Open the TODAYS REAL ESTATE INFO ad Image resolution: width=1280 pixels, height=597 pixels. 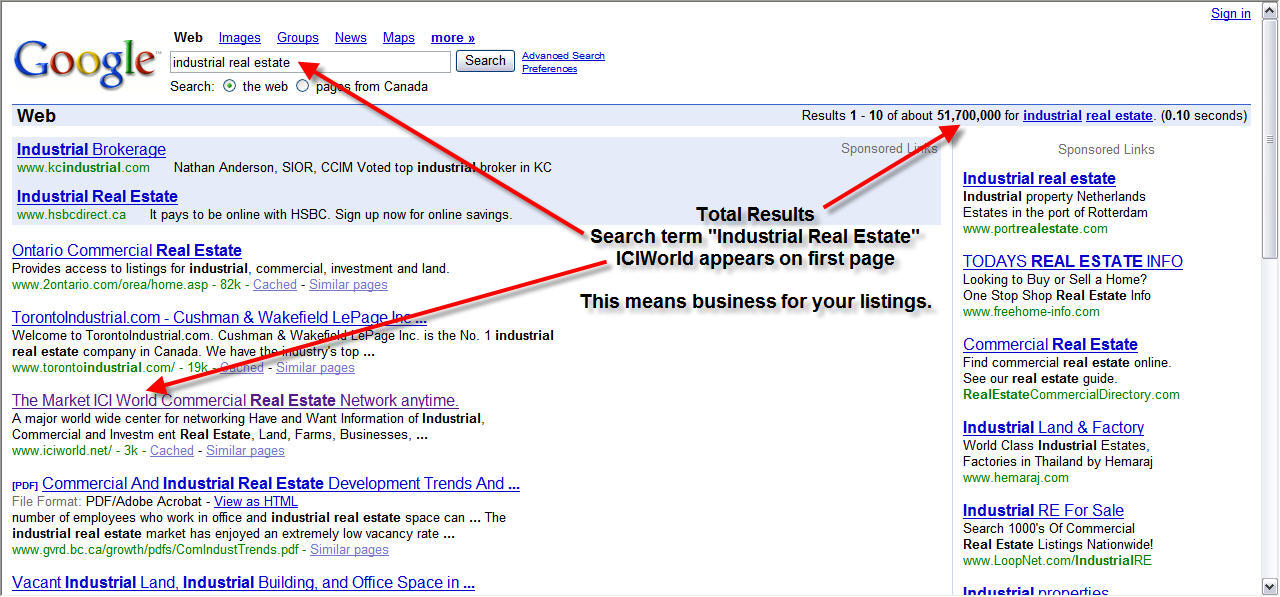tap(1073, 262)
